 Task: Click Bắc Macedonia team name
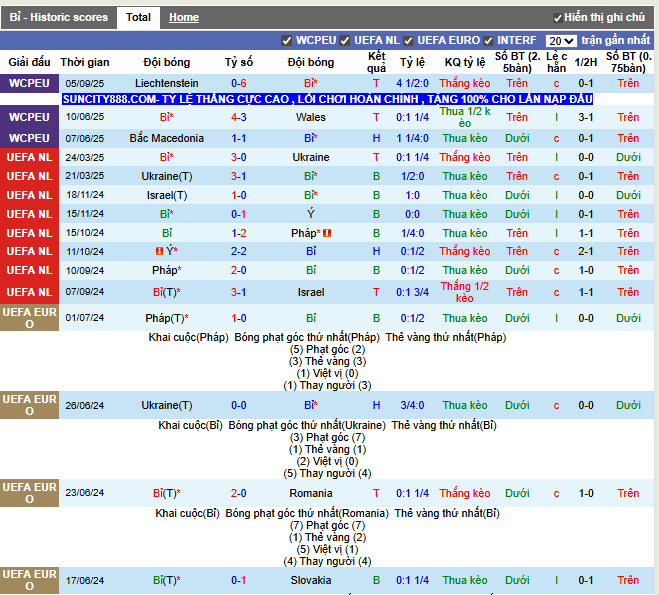[166, 138]
